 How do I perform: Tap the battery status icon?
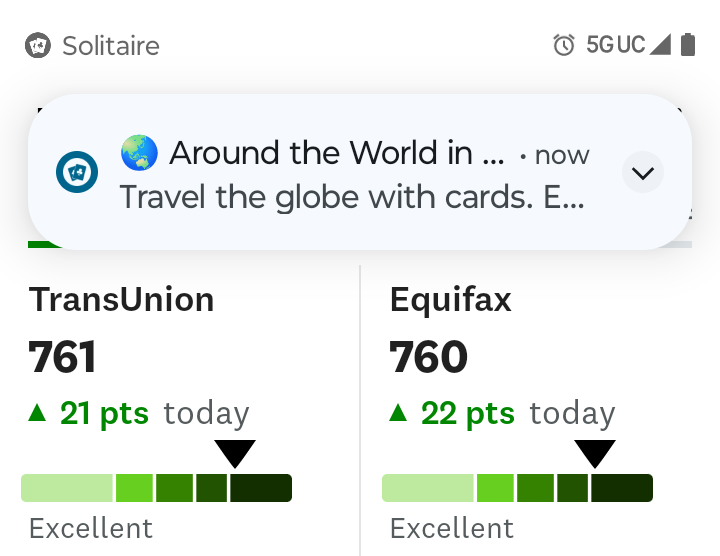click(x=688, y=45)
